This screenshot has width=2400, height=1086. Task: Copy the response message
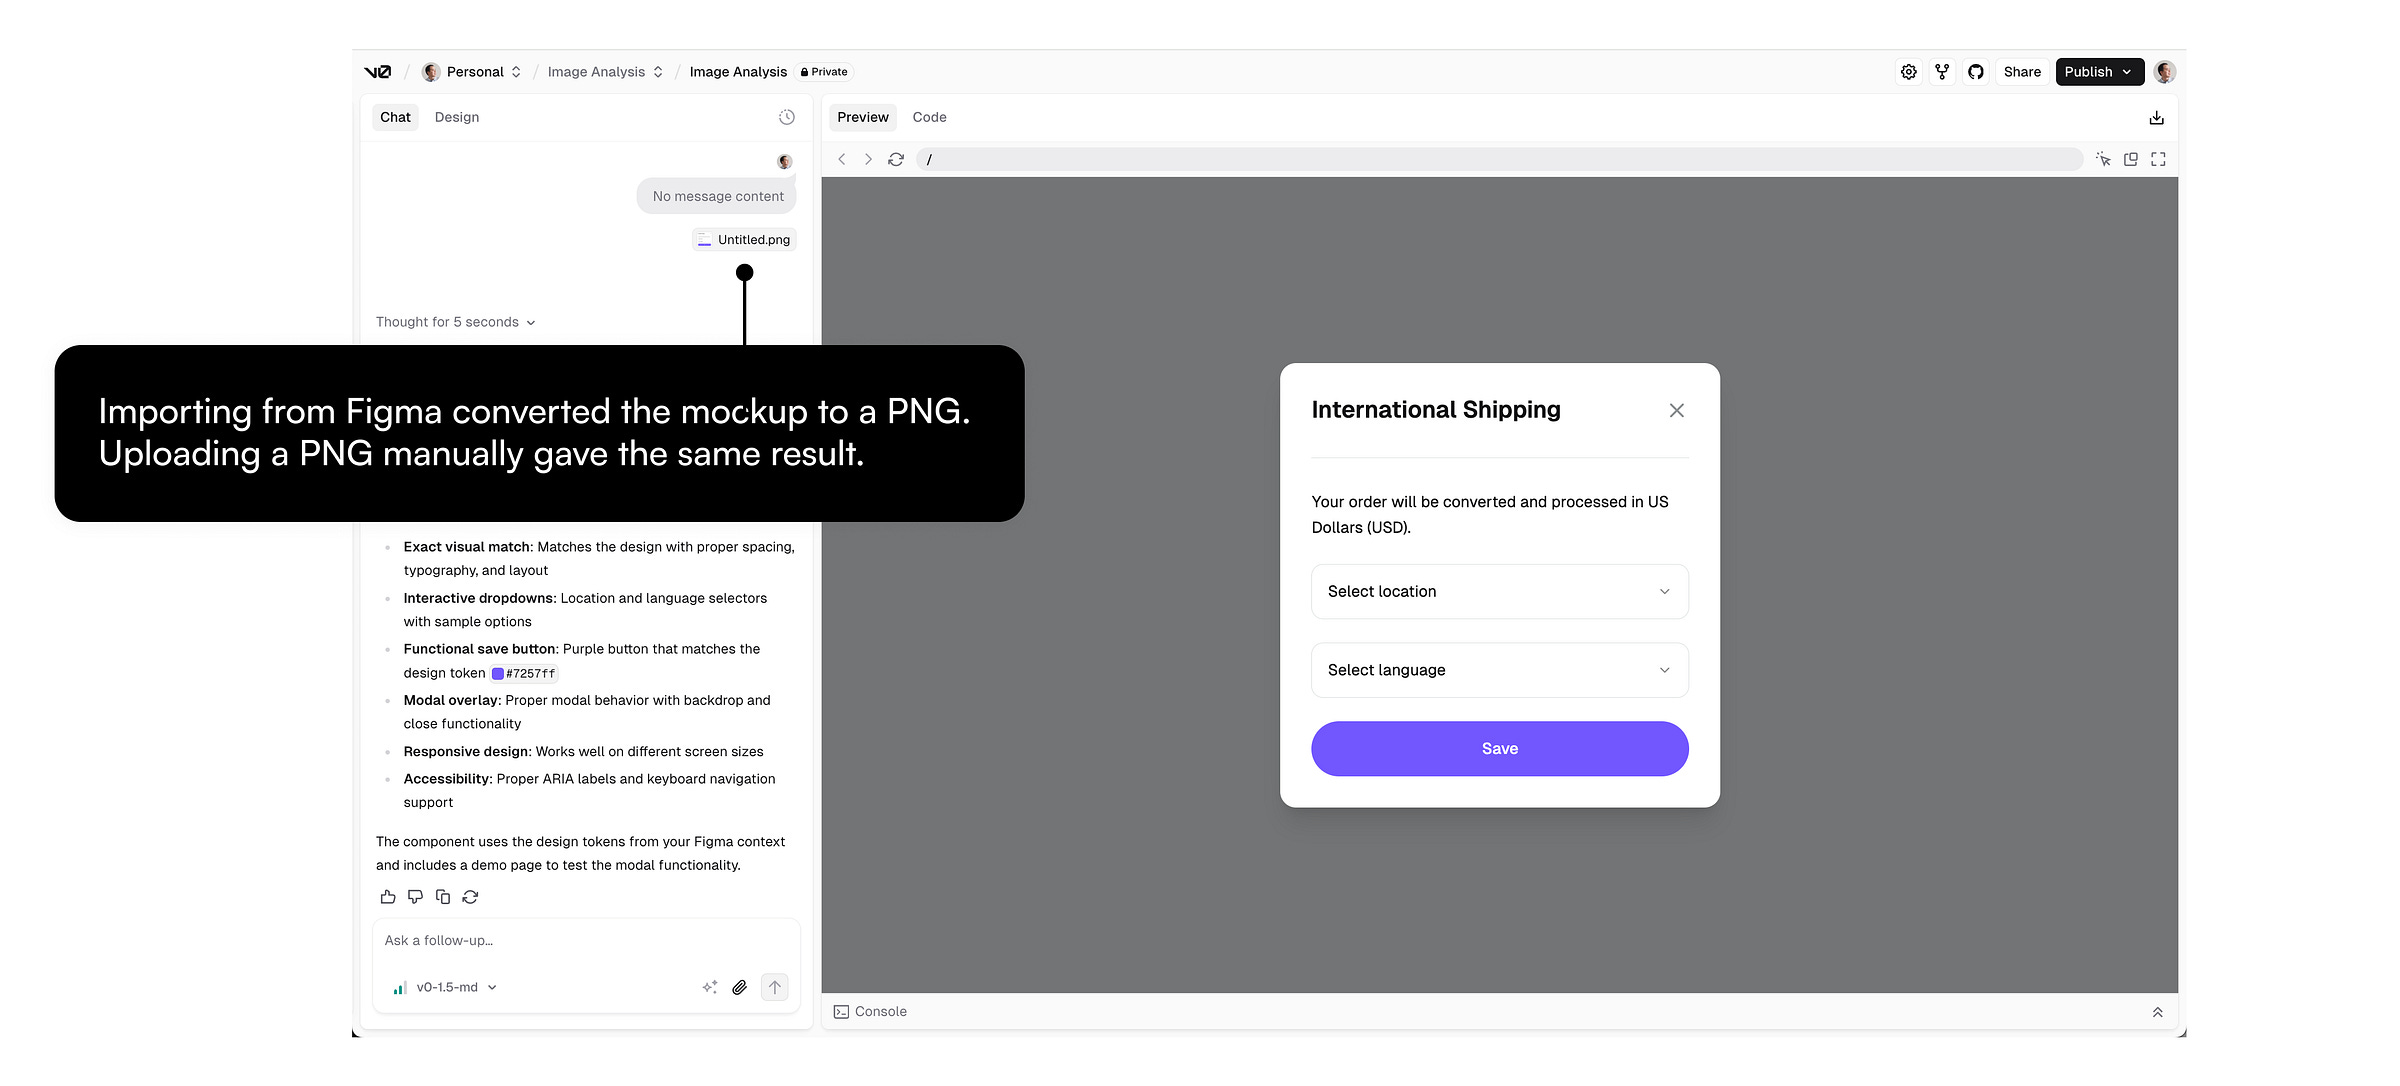(443, 897)
